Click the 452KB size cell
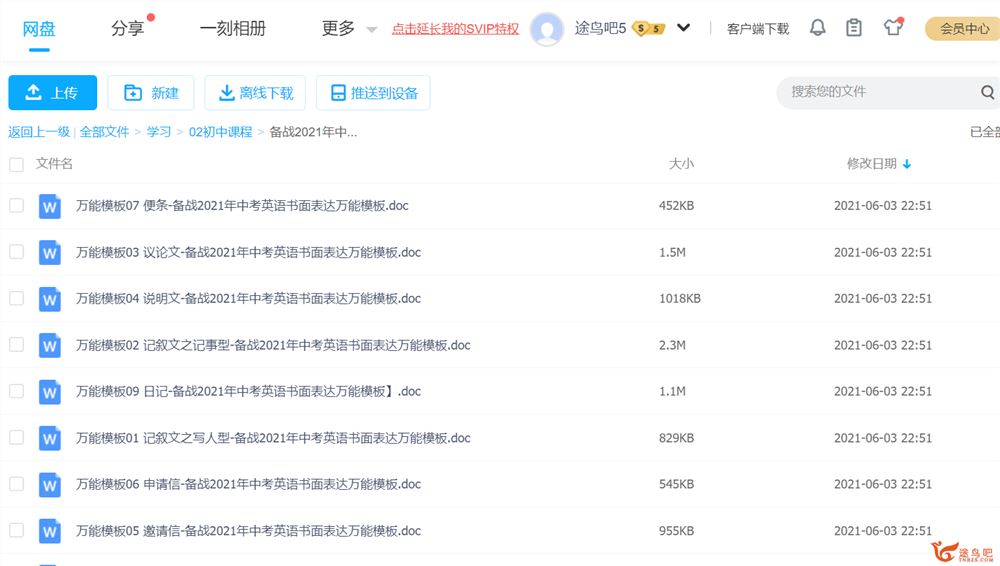1000x566 pixels. tap(677, 205)
